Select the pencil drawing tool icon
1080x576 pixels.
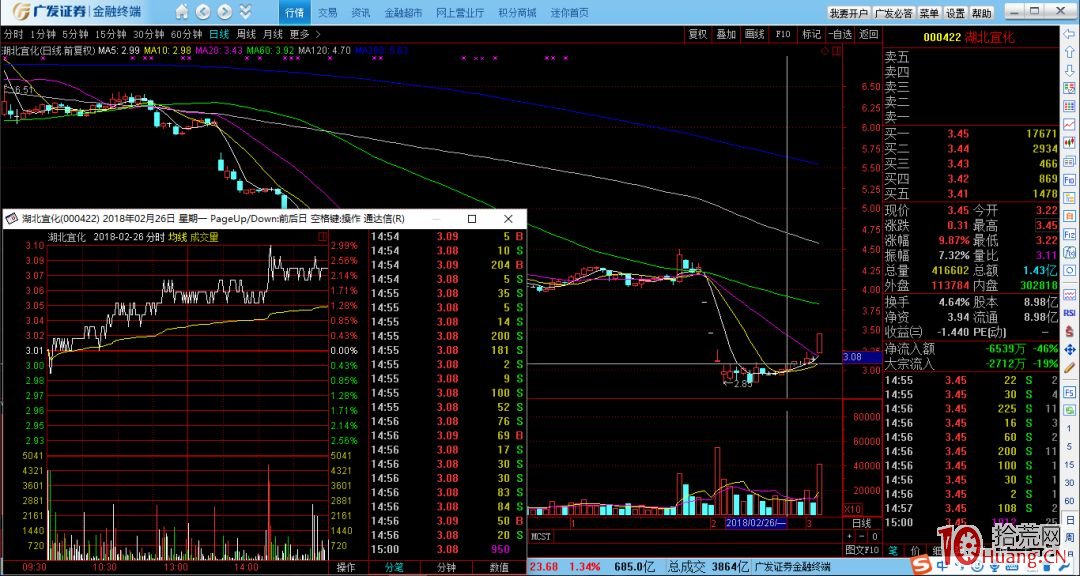coord(1069,369)
